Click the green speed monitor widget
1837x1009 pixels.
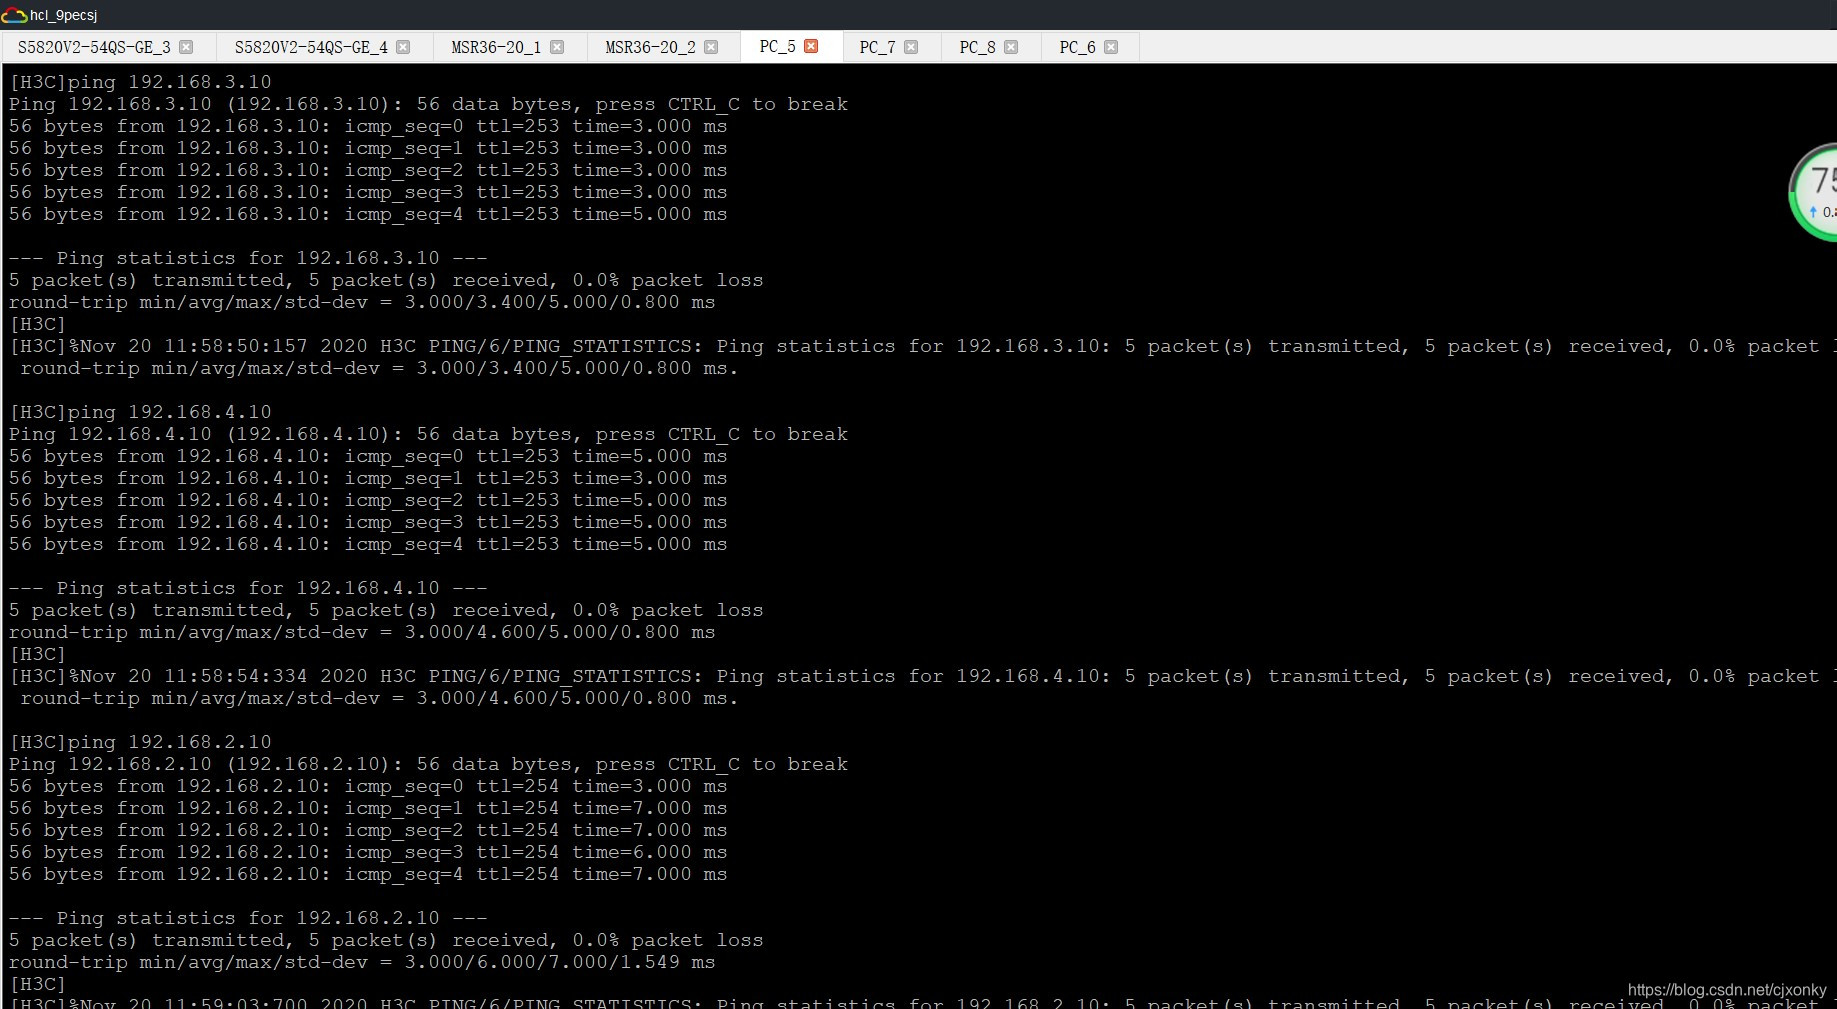coord(1813,192)
